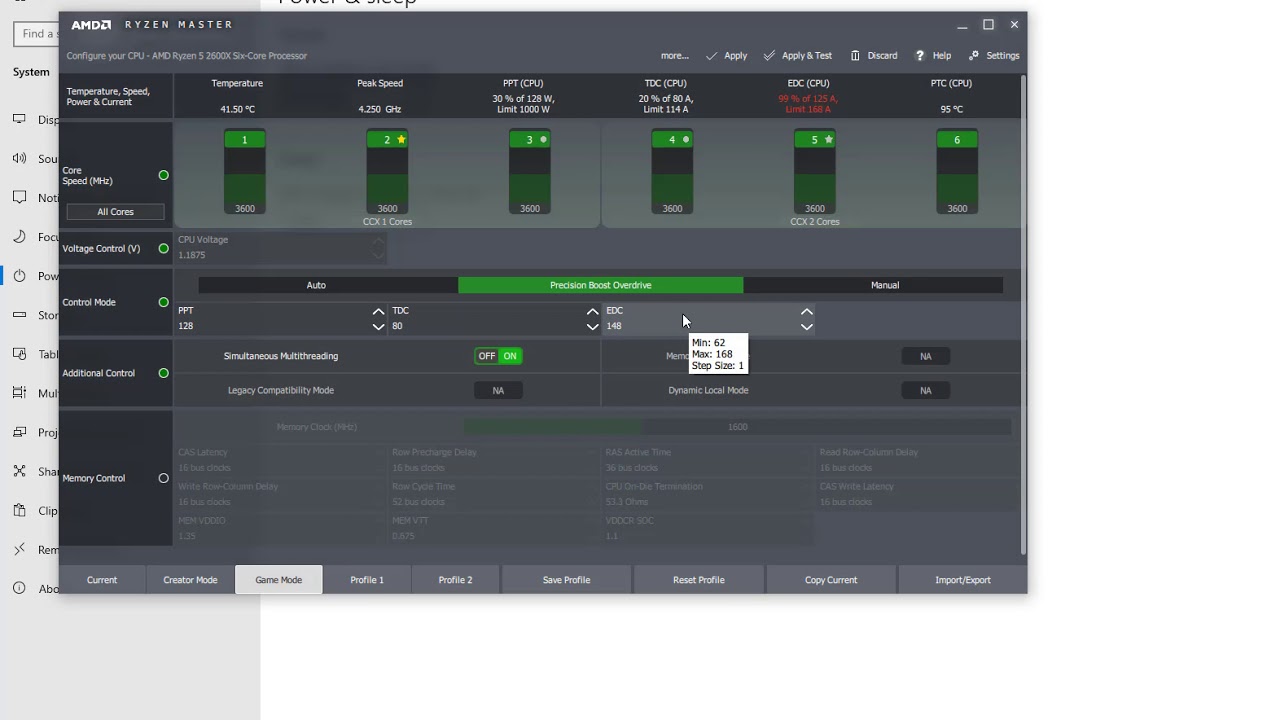1280x720 pixels.
Task: Open Profile 2 tab
Action: [455, 580]
